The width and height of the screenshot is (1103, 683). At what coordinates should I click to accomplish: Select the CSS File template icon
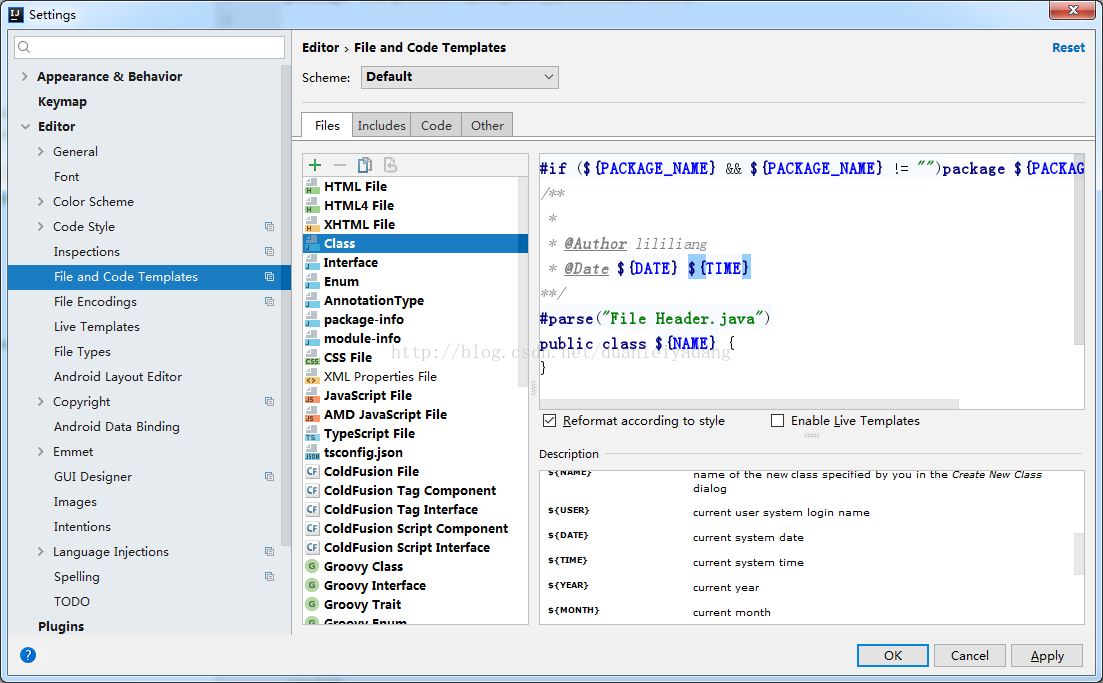[x=312, y=357]
